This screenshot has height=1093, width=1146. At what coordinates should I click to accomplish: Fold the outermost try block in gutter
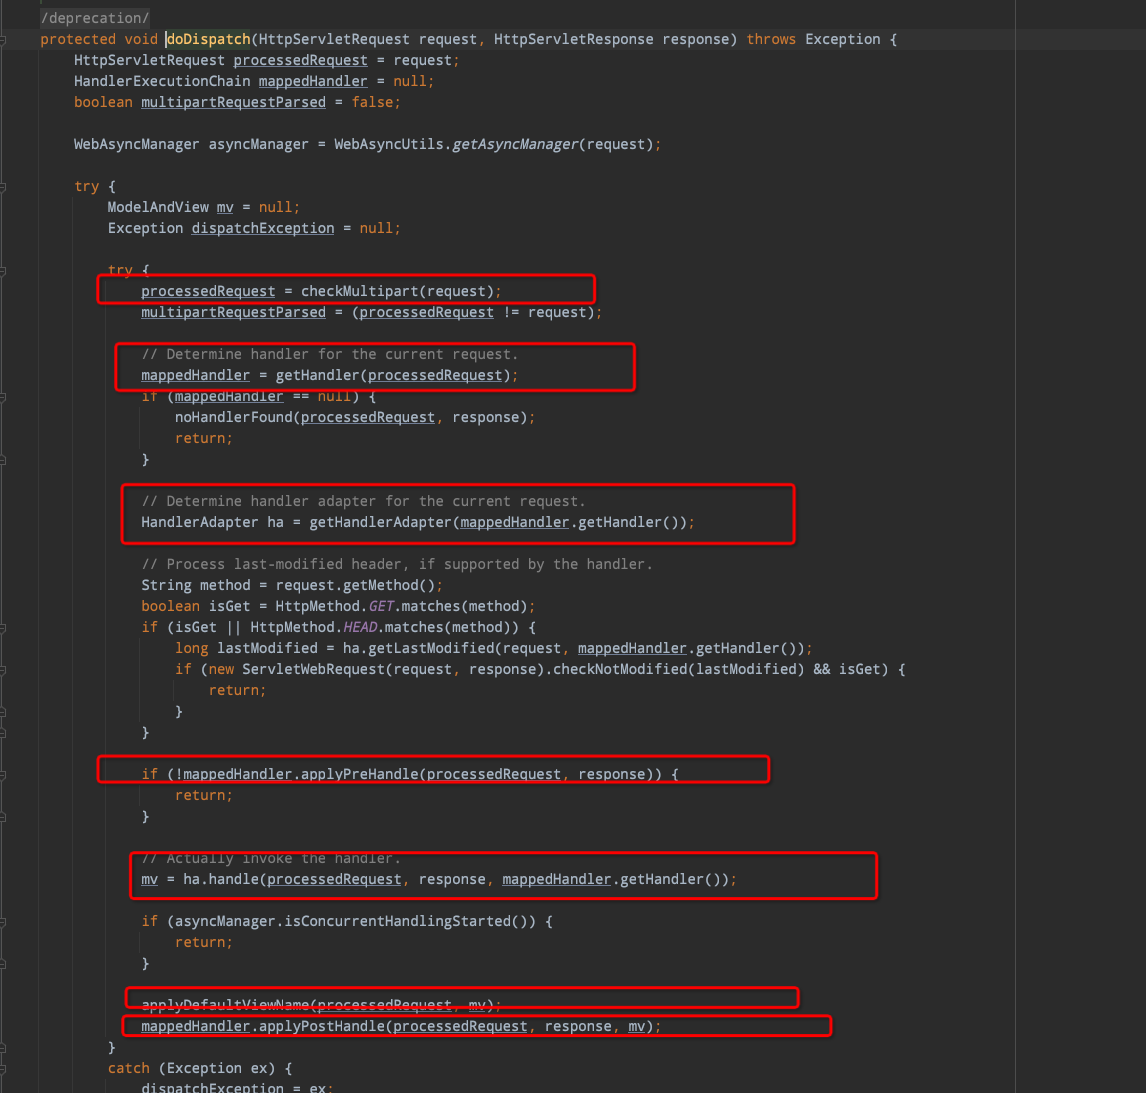(3, 187)
